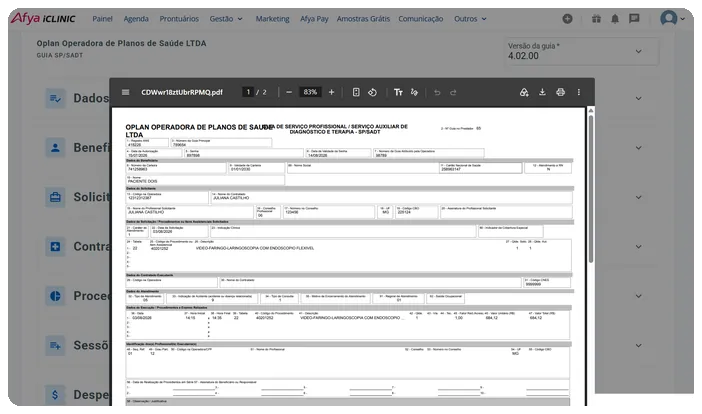Open the notifications bell
The height and width of the screenshot is (414, 702).
[615, 19]
